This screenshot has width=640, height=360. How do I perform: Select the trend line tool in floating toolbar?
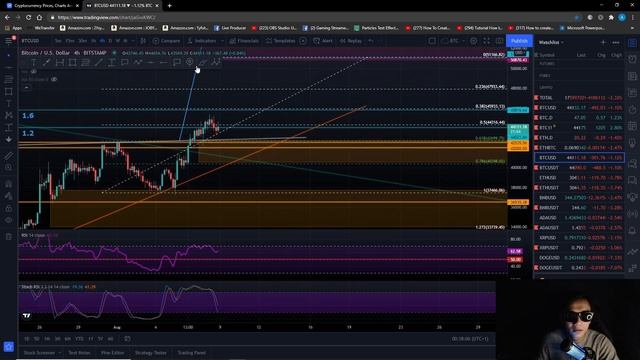pos(99,62)
